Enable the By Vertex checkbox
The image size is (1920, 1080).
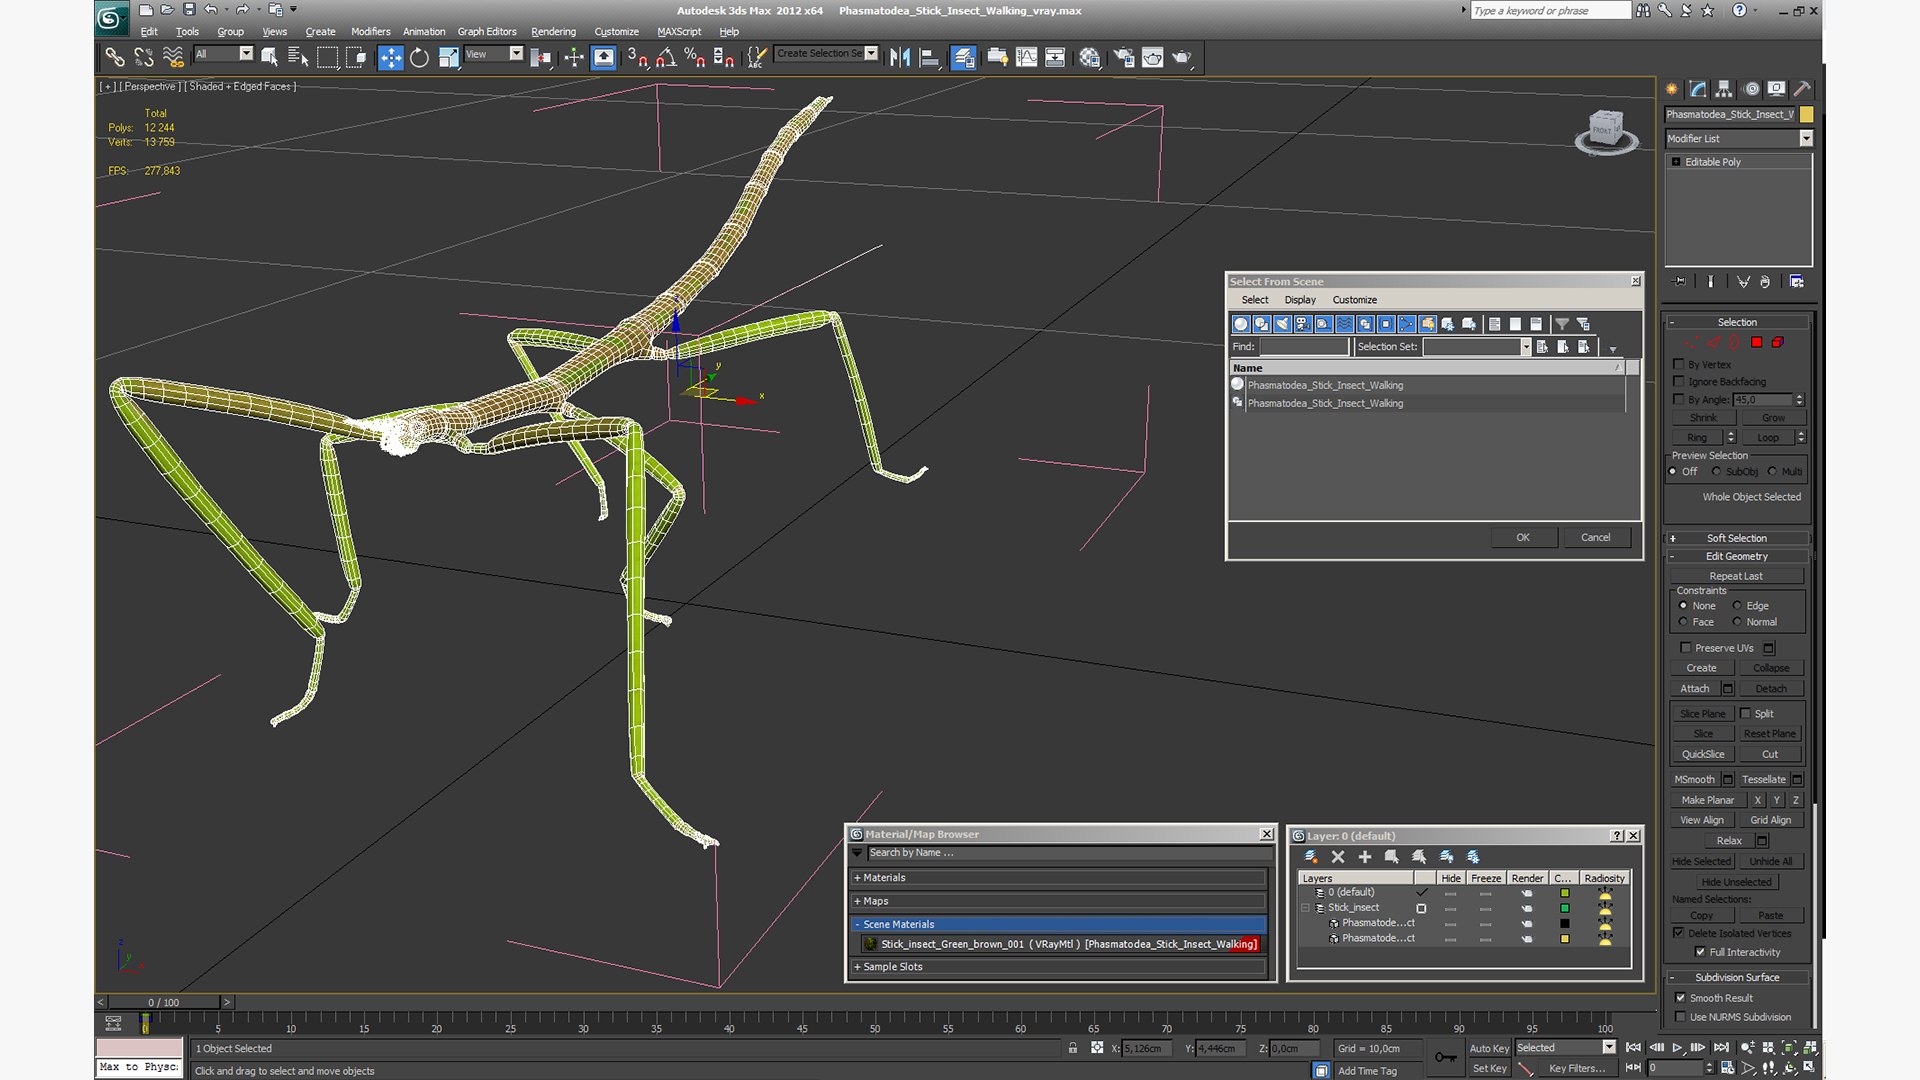1680,364
